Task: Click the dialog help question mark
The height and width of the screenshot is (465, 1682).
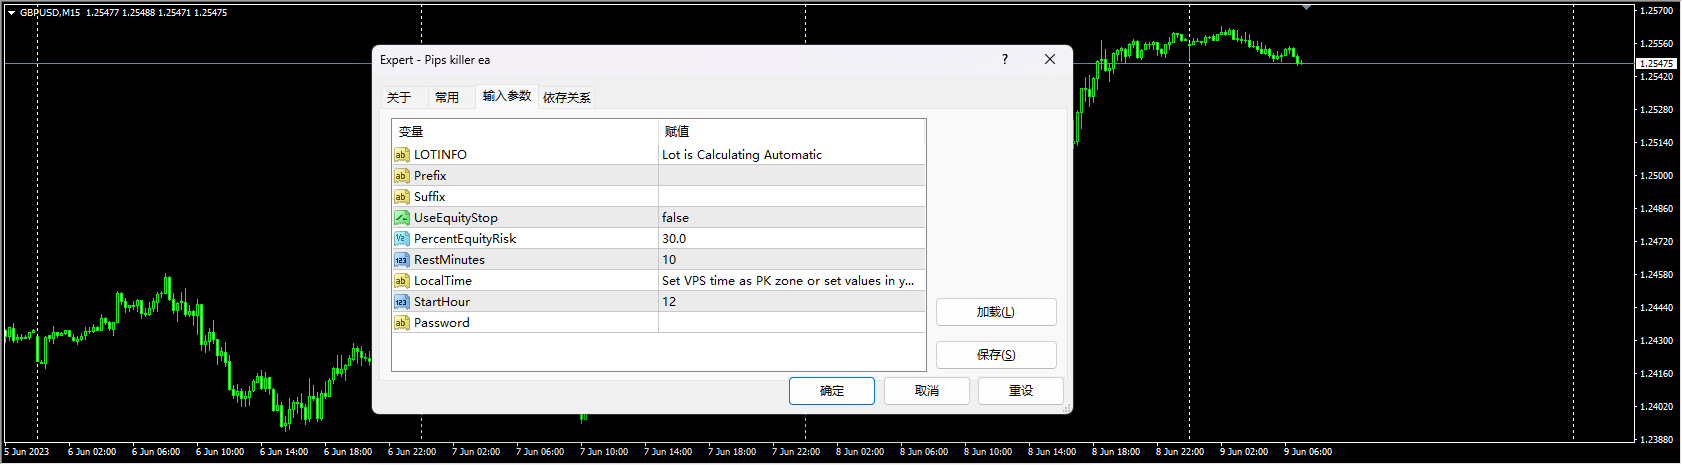Action: pyautogui.click(x=1005, y=60)
